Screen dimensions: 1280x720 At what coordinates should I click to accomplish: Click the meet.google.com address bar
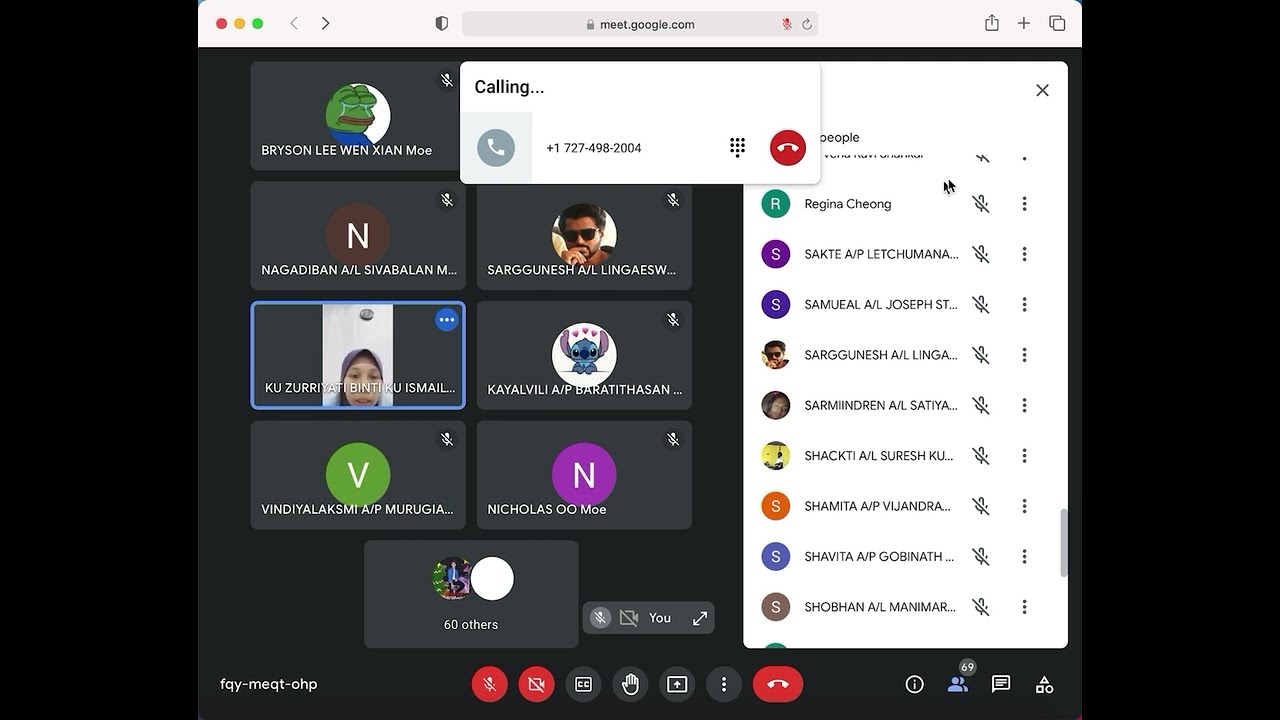[x=640, y=24]
